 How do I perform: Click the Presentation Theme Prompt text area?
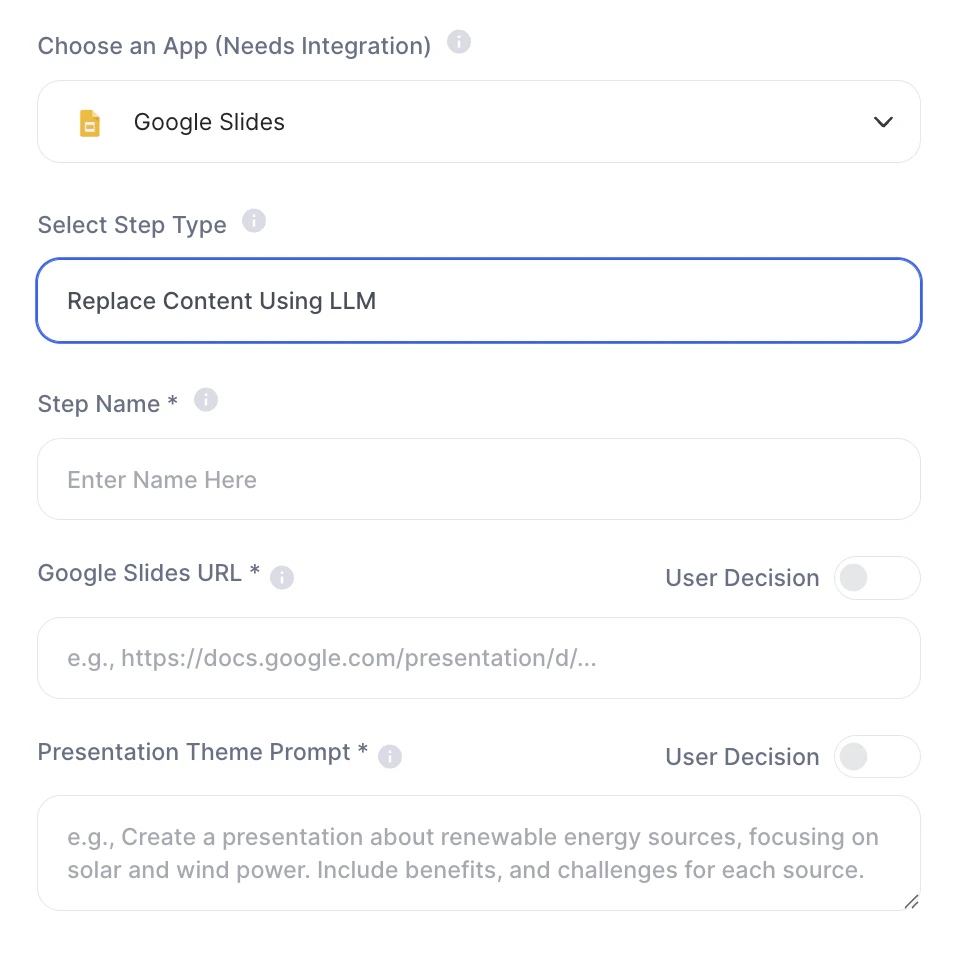pyautogui.click(x=478, y=853)
